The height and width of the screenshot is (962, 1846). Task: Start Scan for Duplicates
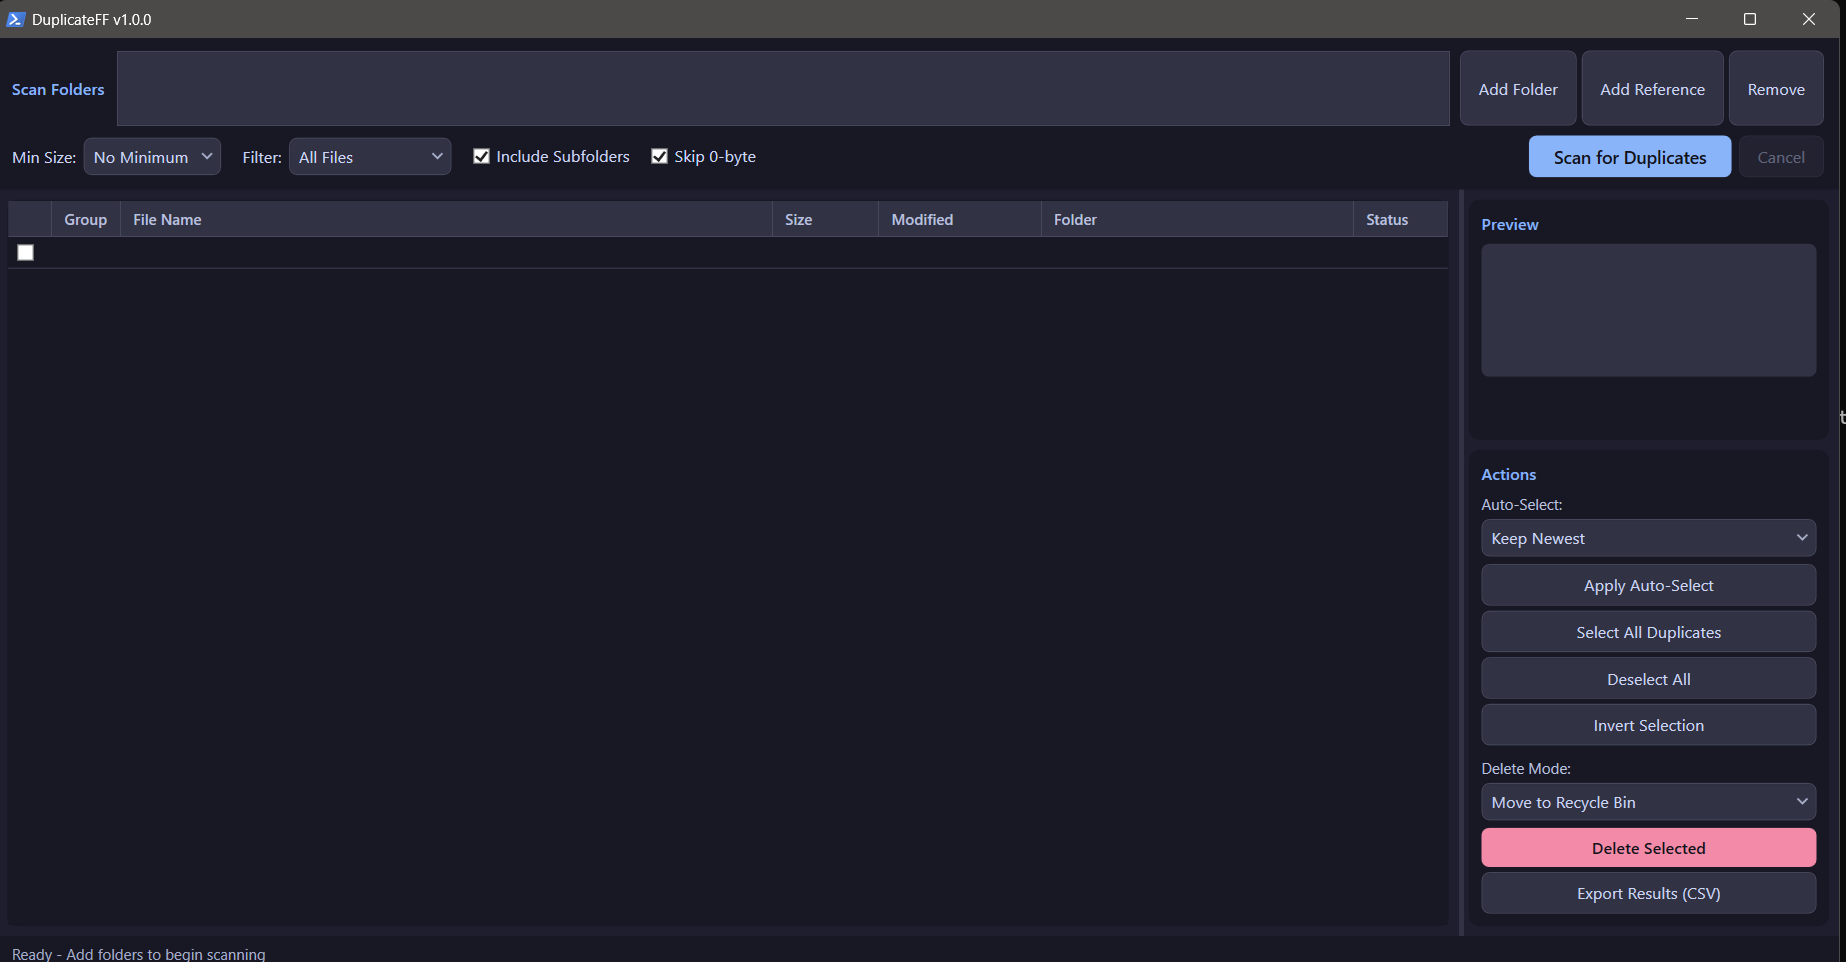click(1629, 156)
